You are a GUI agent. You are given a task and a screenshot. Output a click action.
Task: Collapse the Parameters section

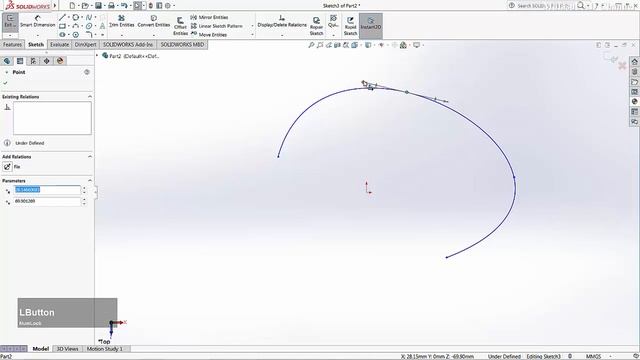90,180
